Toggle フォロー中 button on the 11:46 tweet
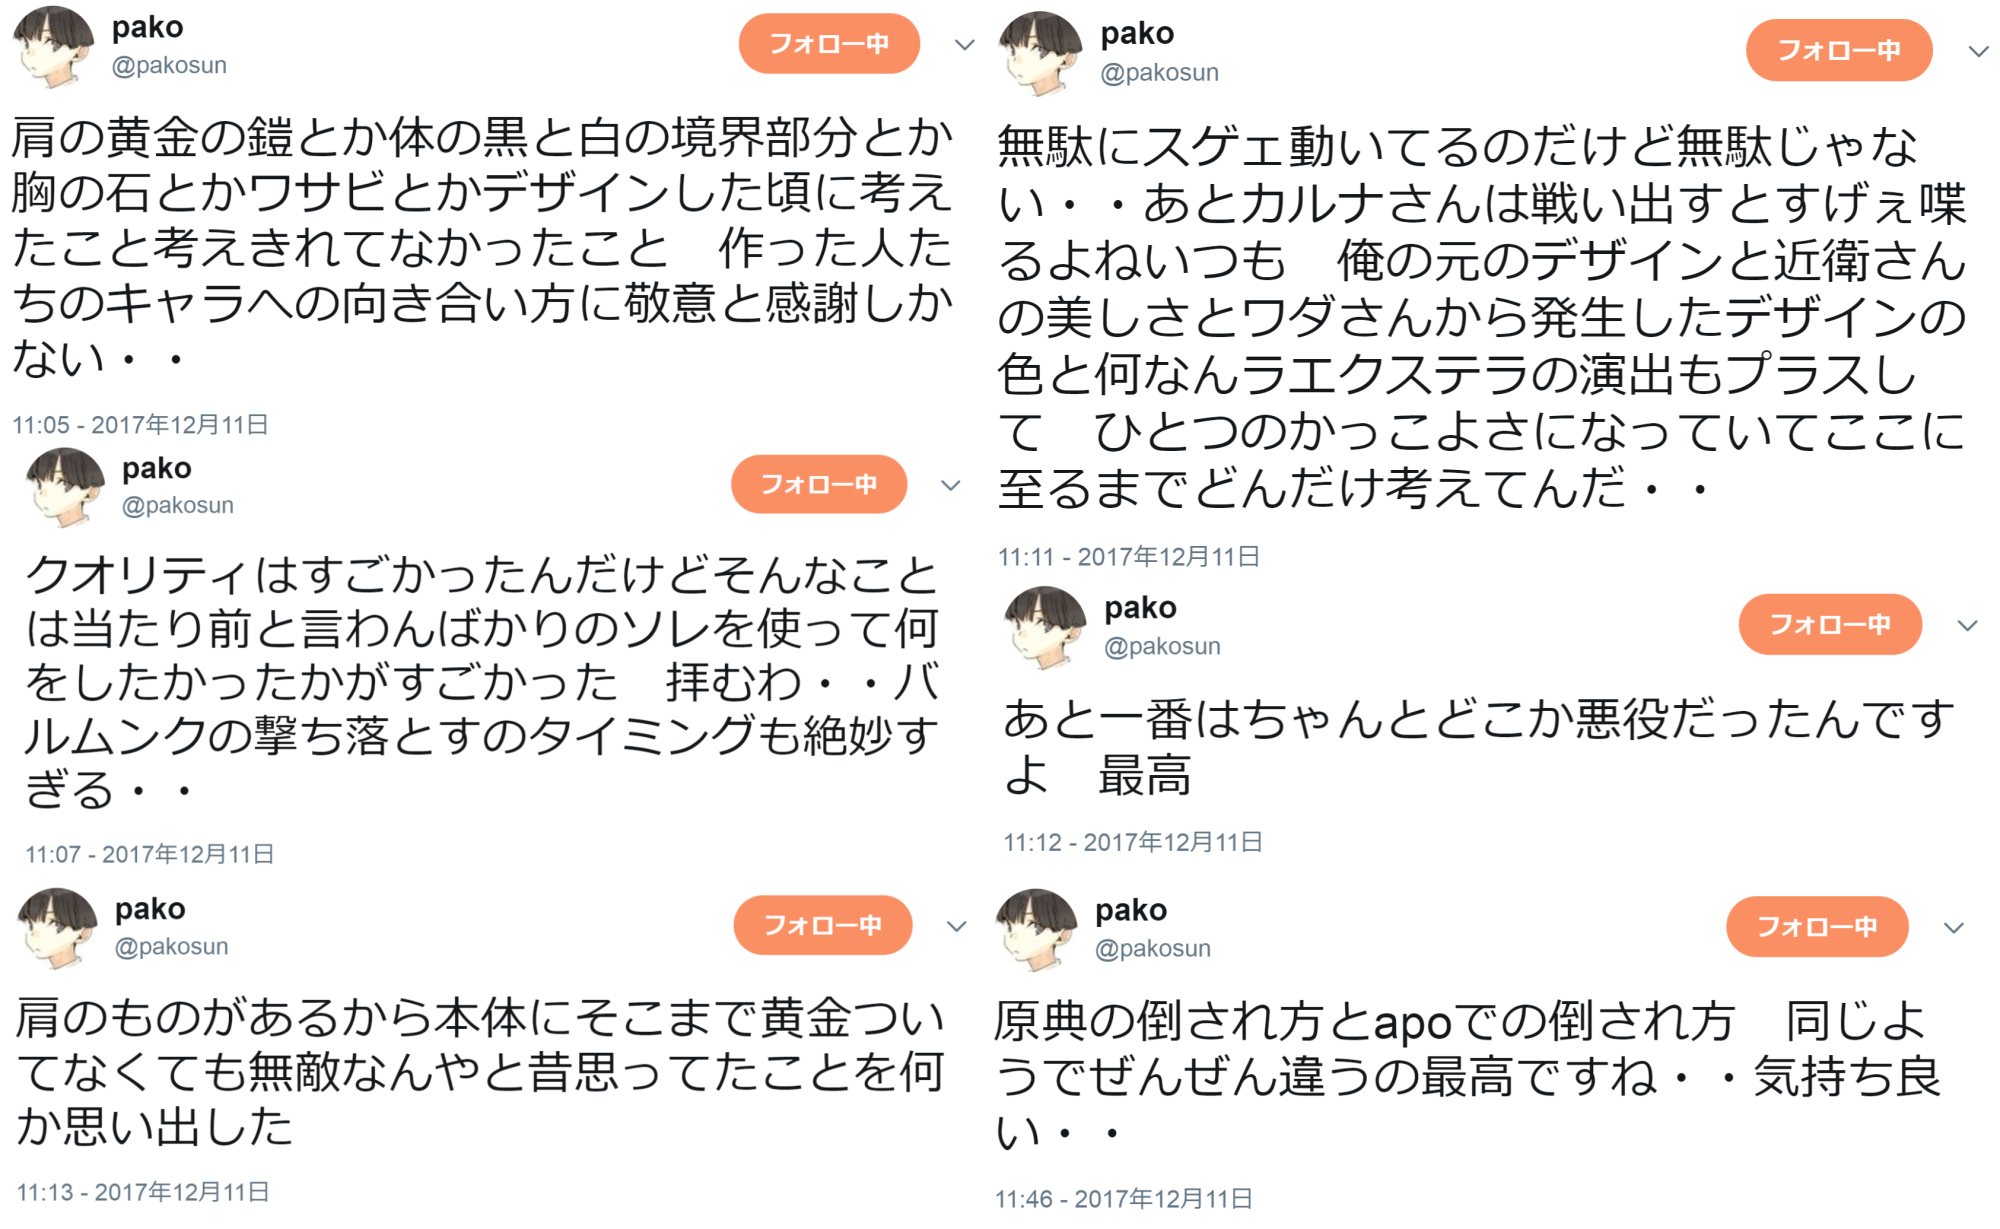 tap(1817, 927)
